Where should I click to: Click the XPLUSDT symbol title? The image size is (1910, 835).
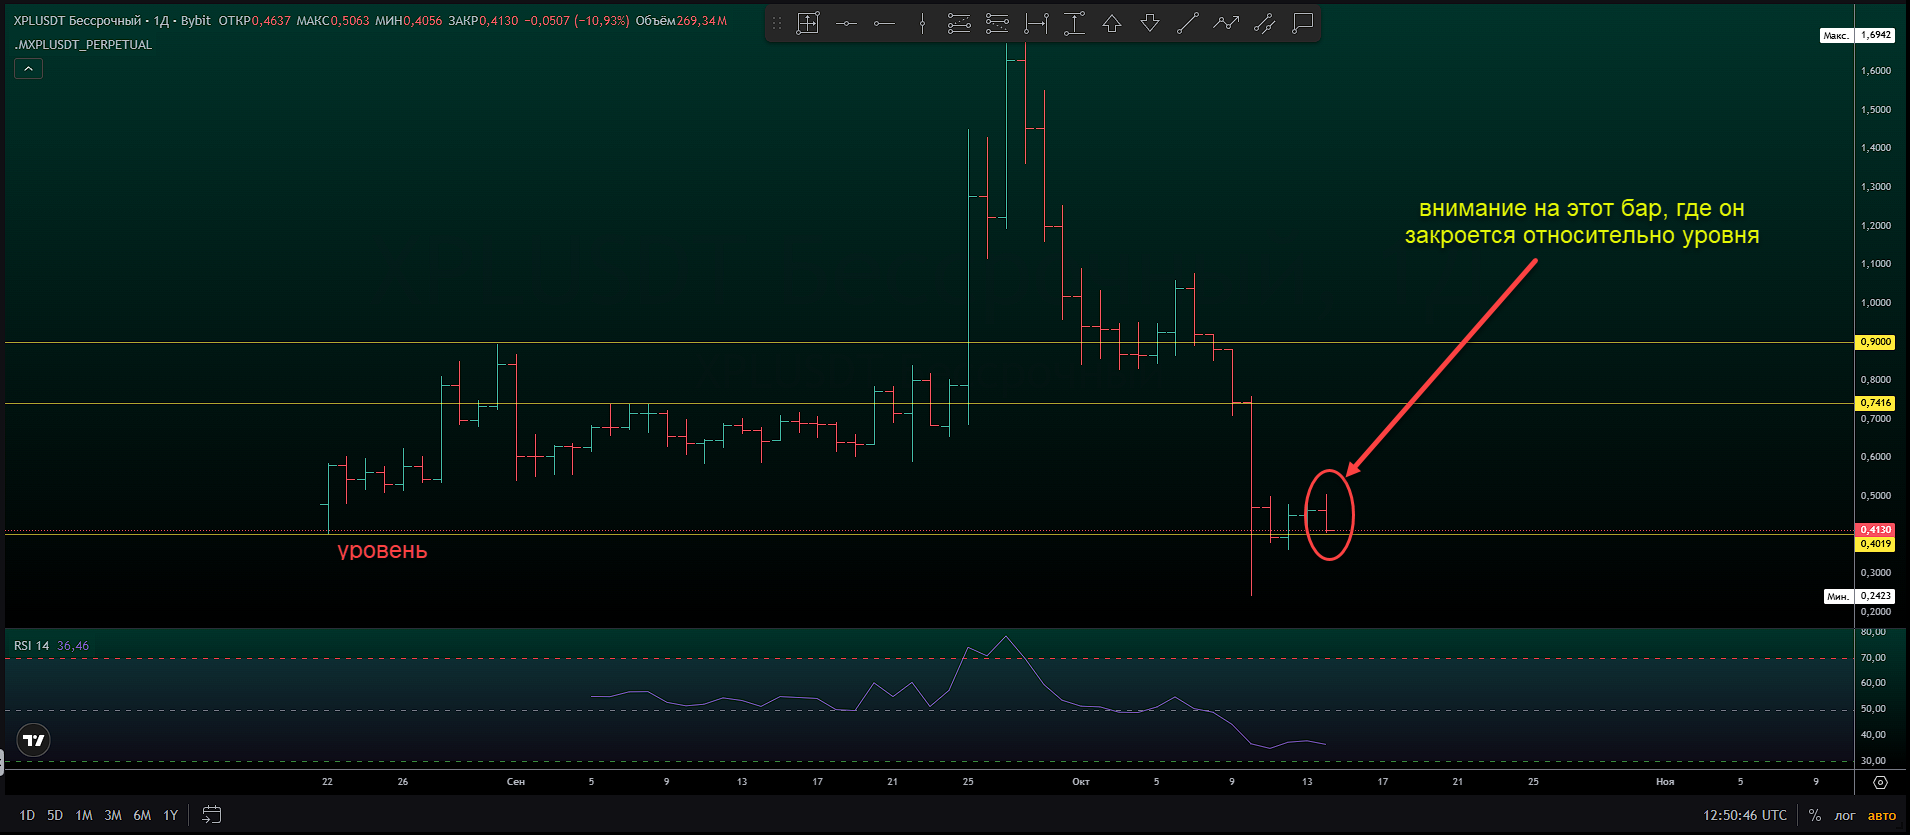(77, 20)
